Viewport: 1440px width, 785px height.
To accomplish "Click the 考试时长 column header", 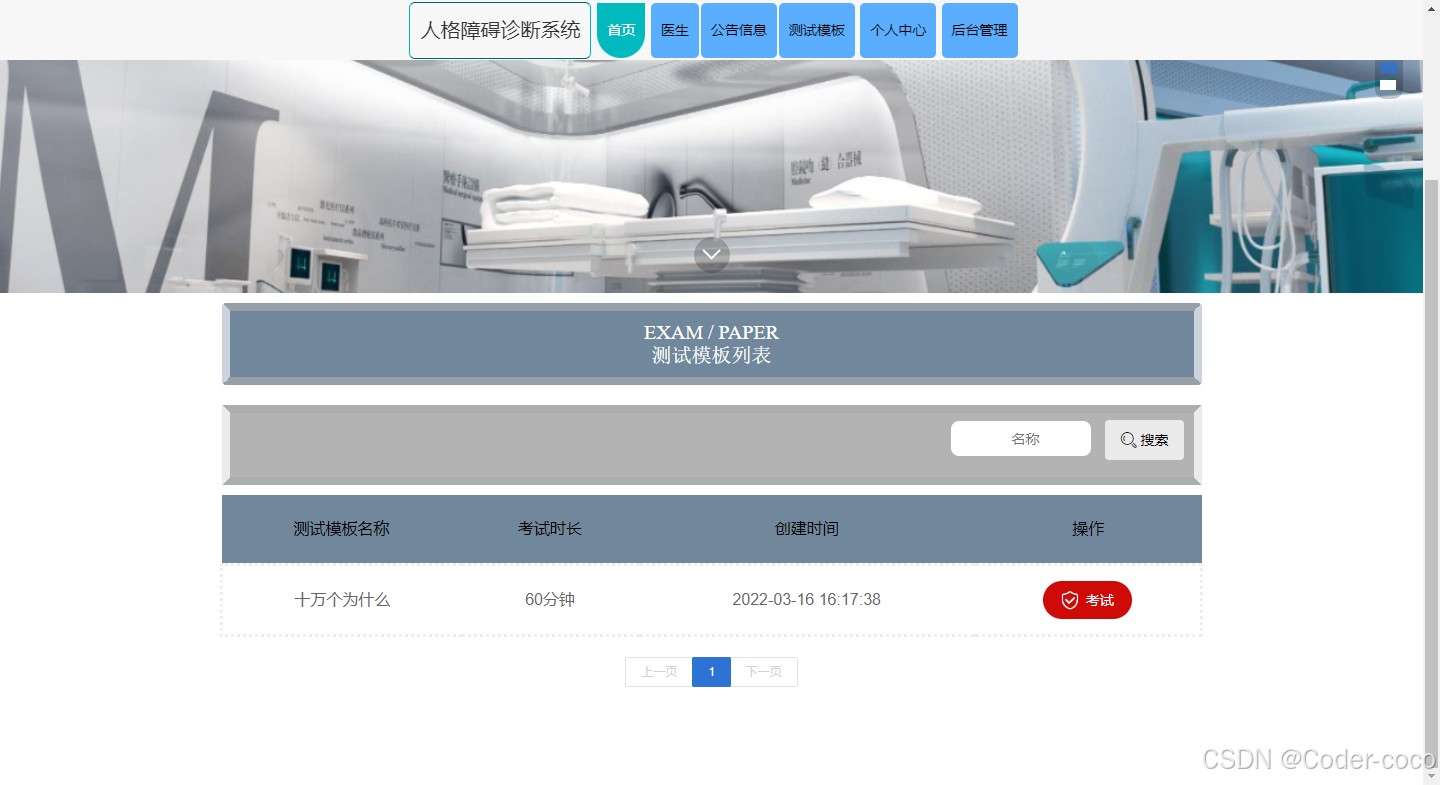I will coord(550,529).
